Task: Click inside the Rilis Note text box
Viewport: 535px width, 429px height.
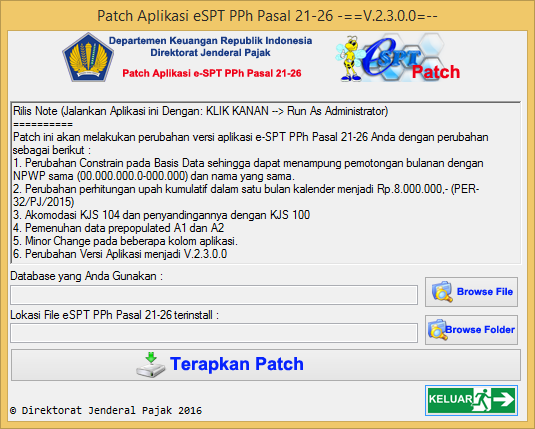Action: (266, 183)
